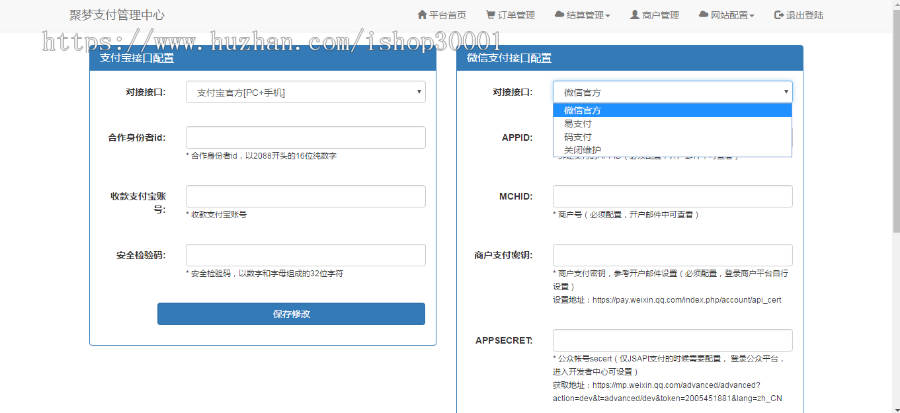Click the 商户号 hint under MCHID
The height and width of the screenshot is (413, 900).
626,215
